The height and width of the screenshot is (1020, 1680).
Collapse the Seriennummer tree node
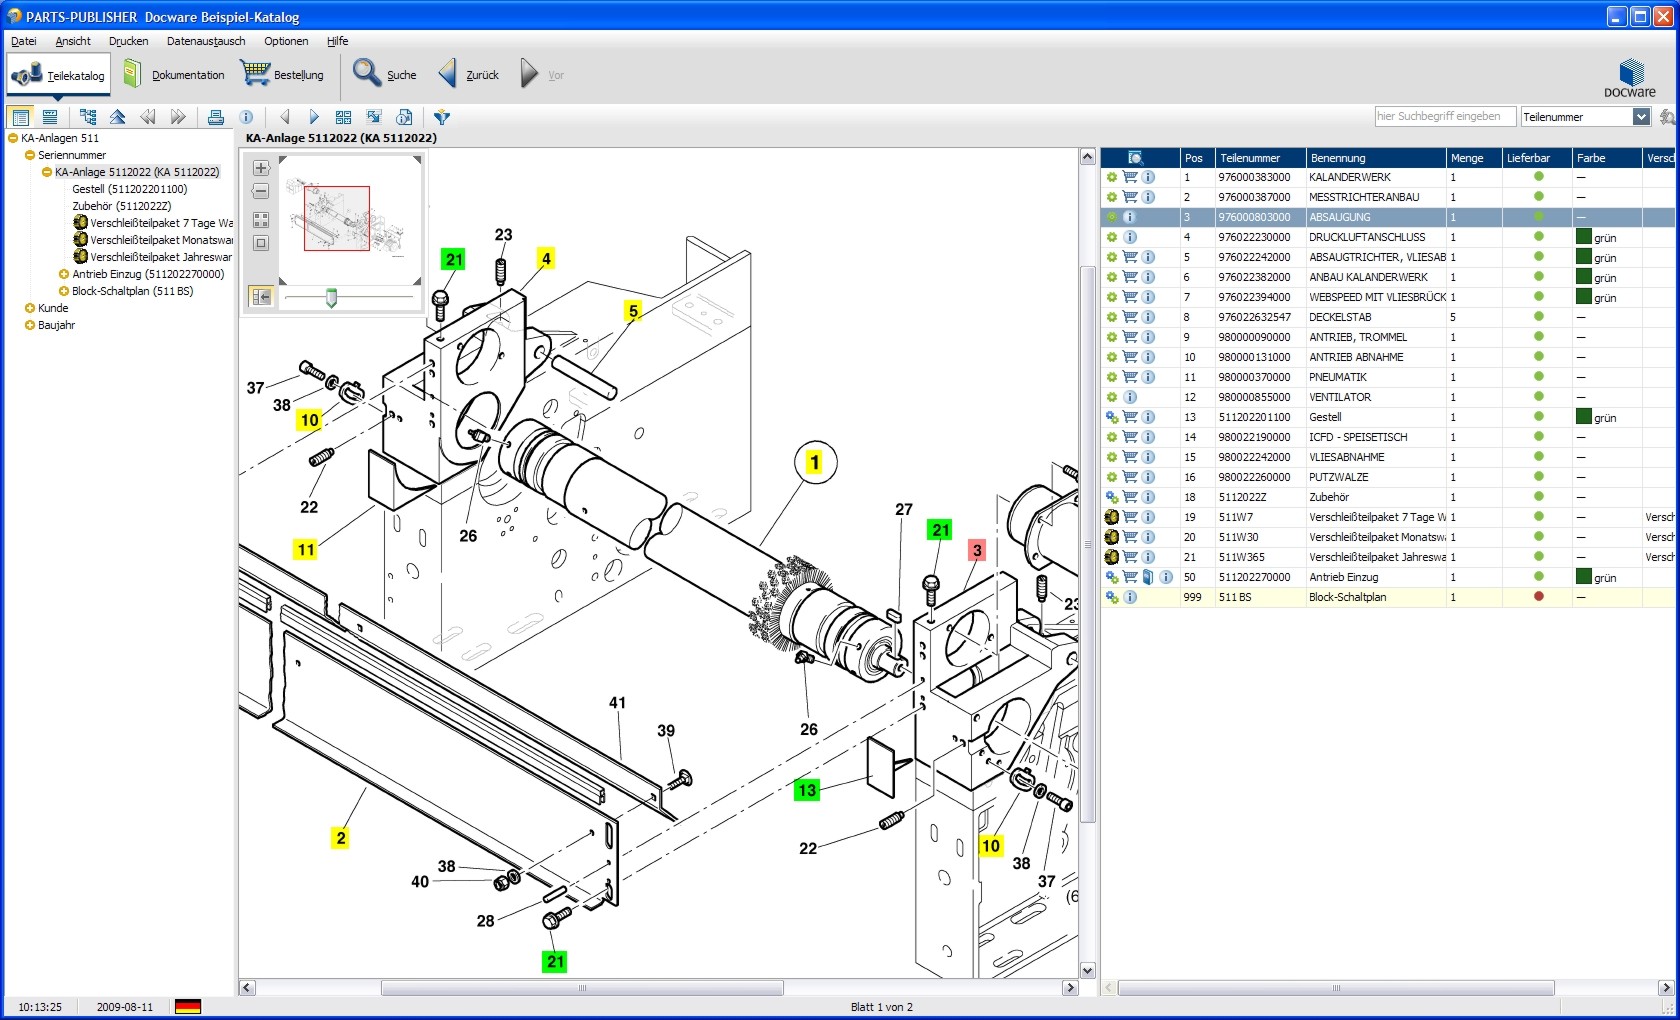point(30,155)
